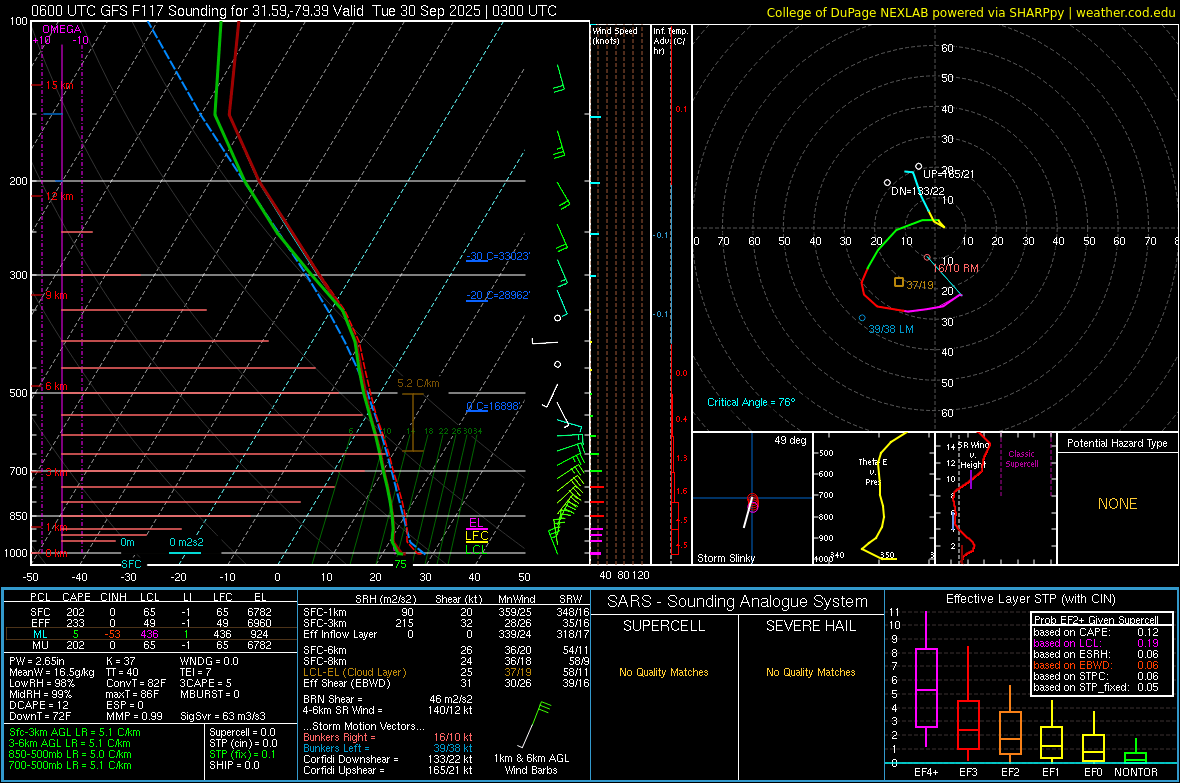Select the 12 km height marker

[x=59, y=196]
